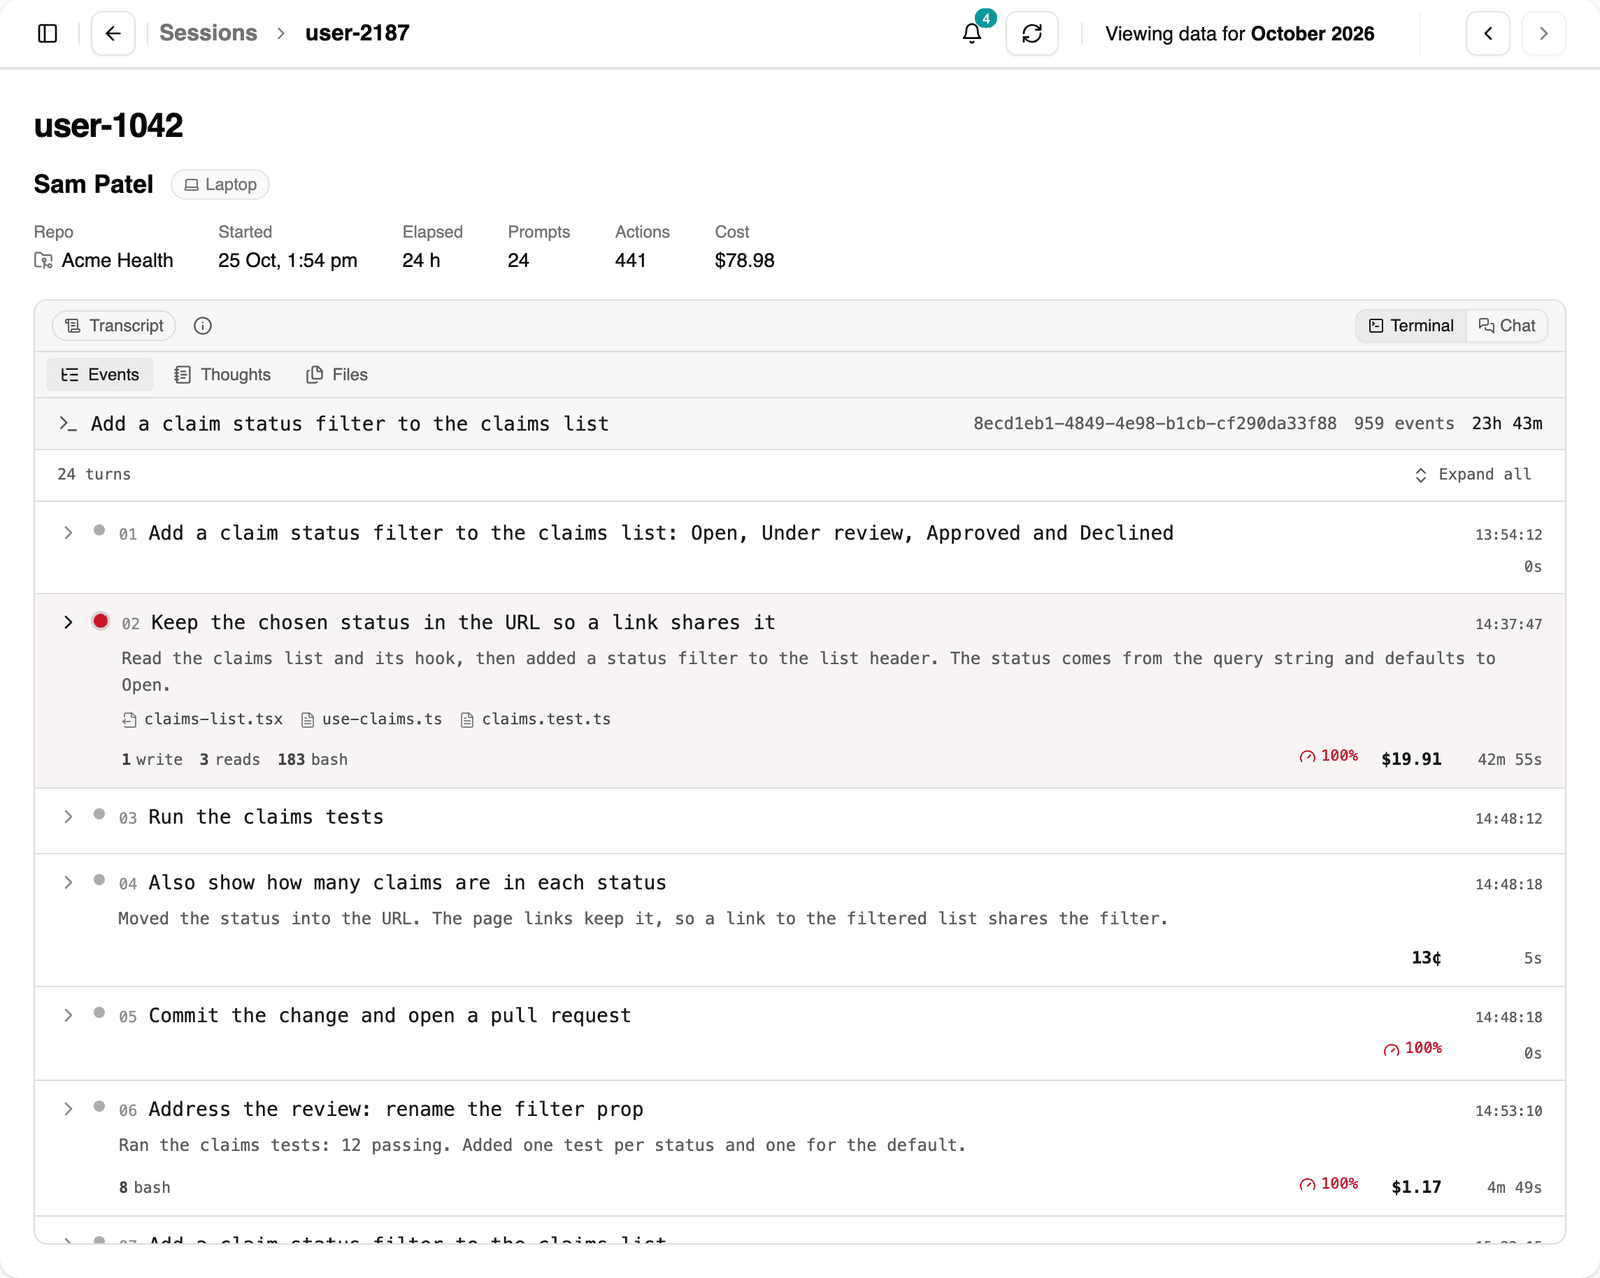1600x1278 pixels.
Task: Expand turn 03 Run the claims tests
Action: pos(68,817)
